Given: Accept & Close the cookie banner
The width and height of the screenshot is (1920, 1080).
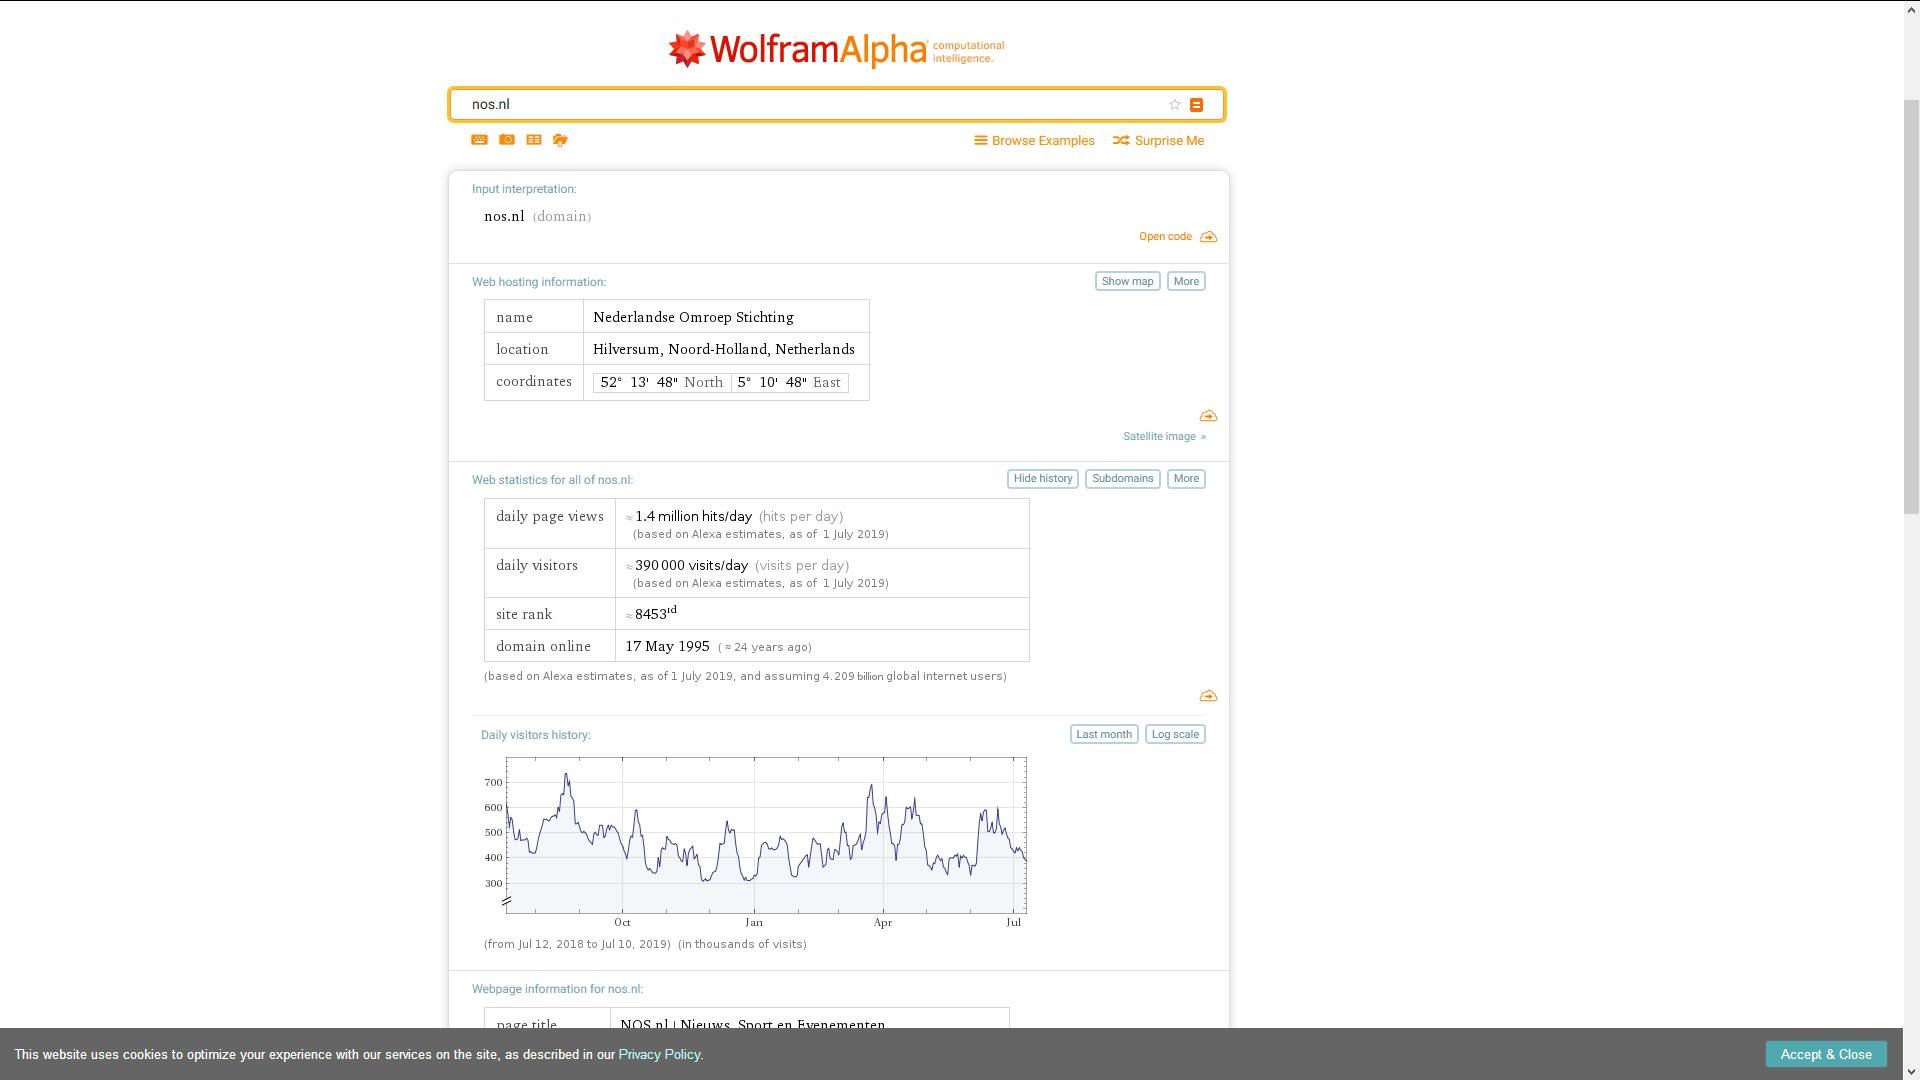Looking at the screenshot, I should click(x=1825, y=1054).
